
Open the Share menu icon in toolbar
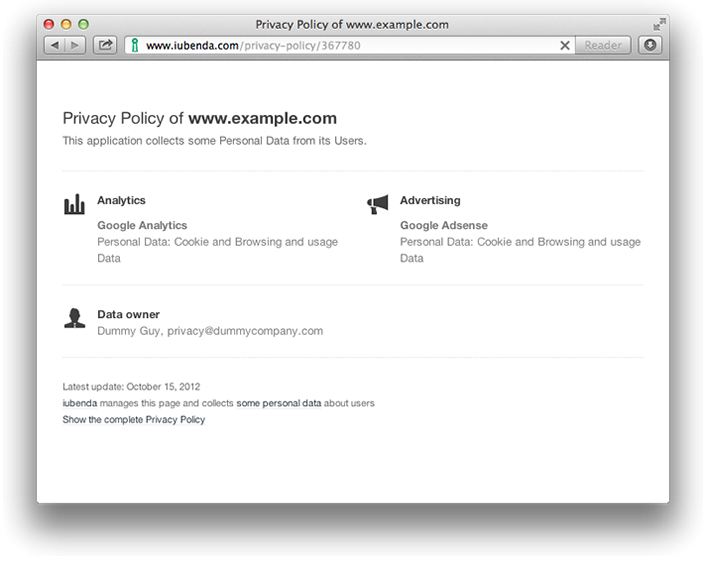click(105, 45)
